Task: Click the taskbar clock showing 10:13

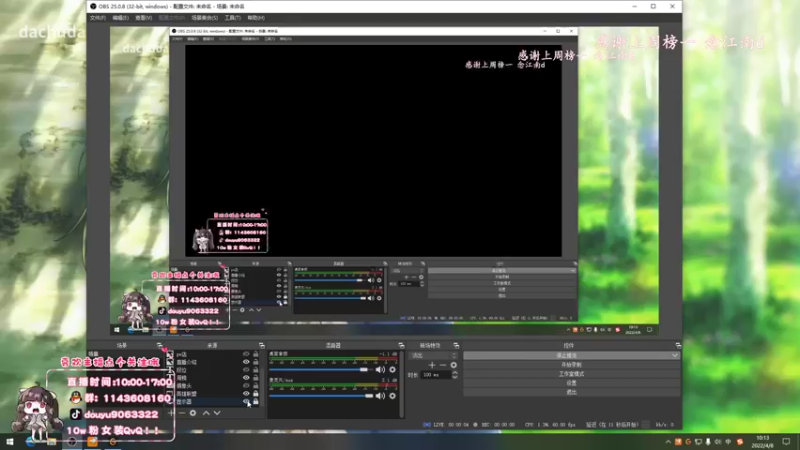Action: [763, 442]
